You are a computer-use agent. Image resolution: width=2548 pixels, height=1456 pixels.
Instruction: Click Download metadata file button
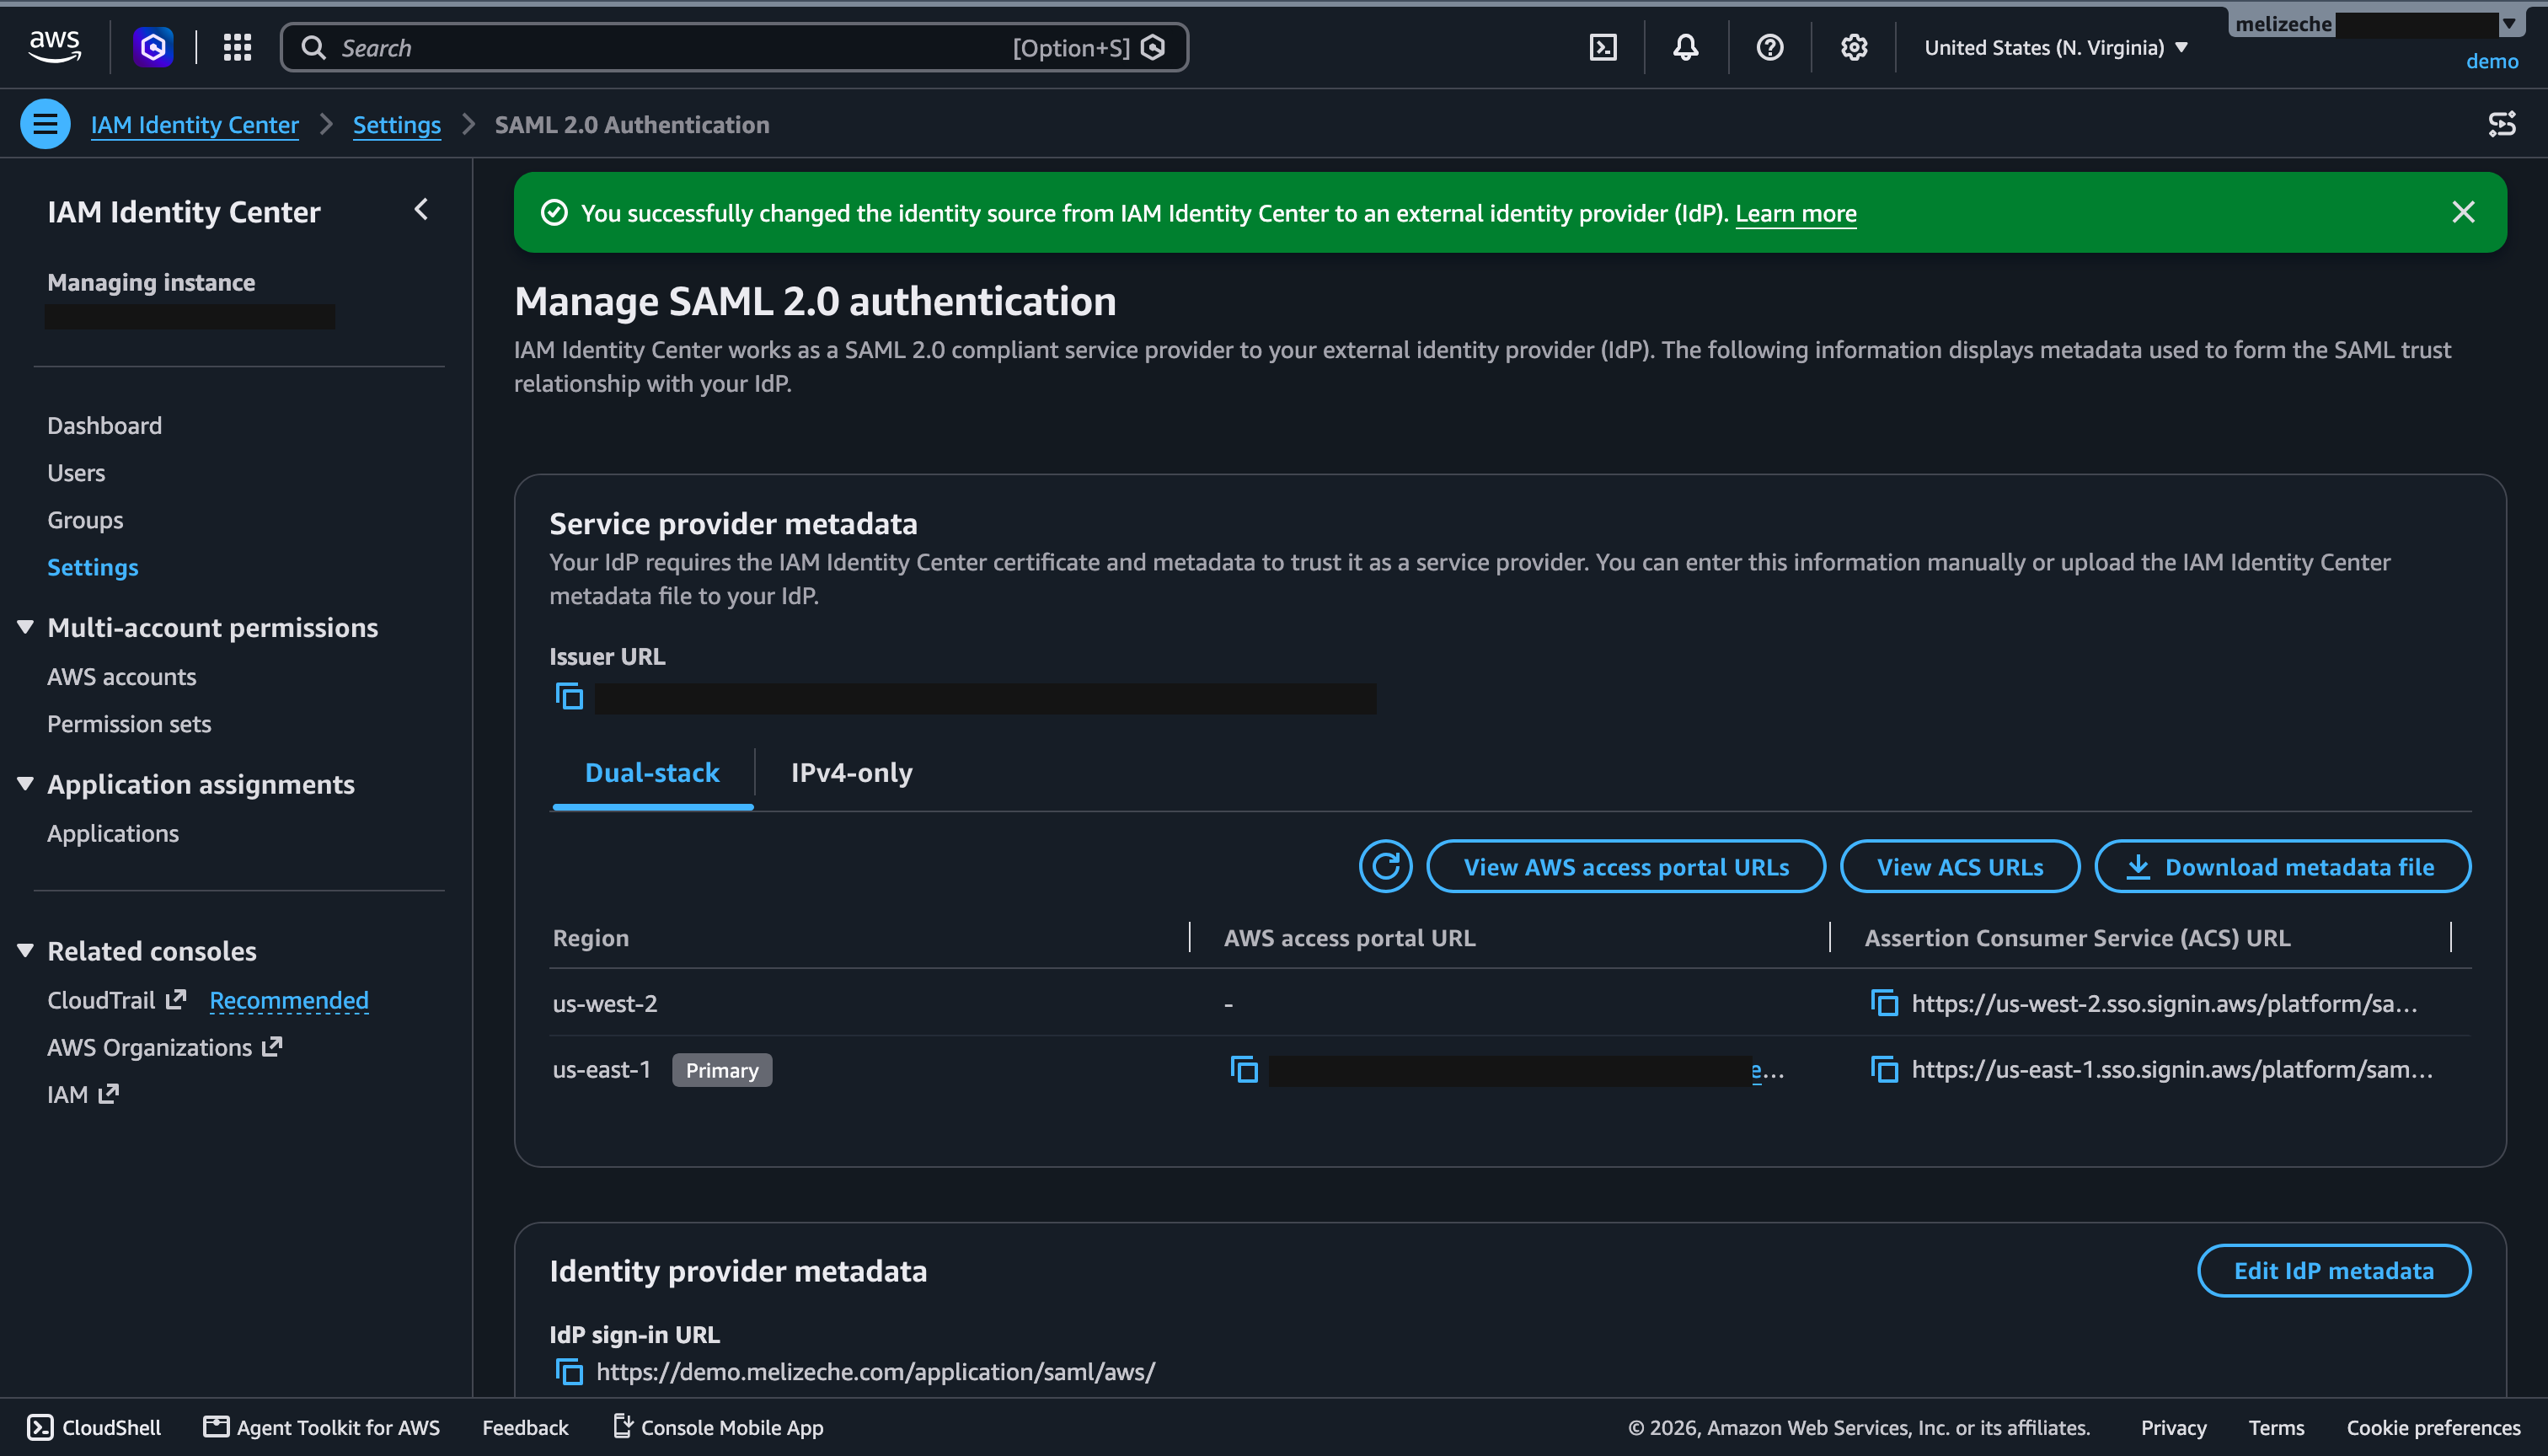[2283, 866]
